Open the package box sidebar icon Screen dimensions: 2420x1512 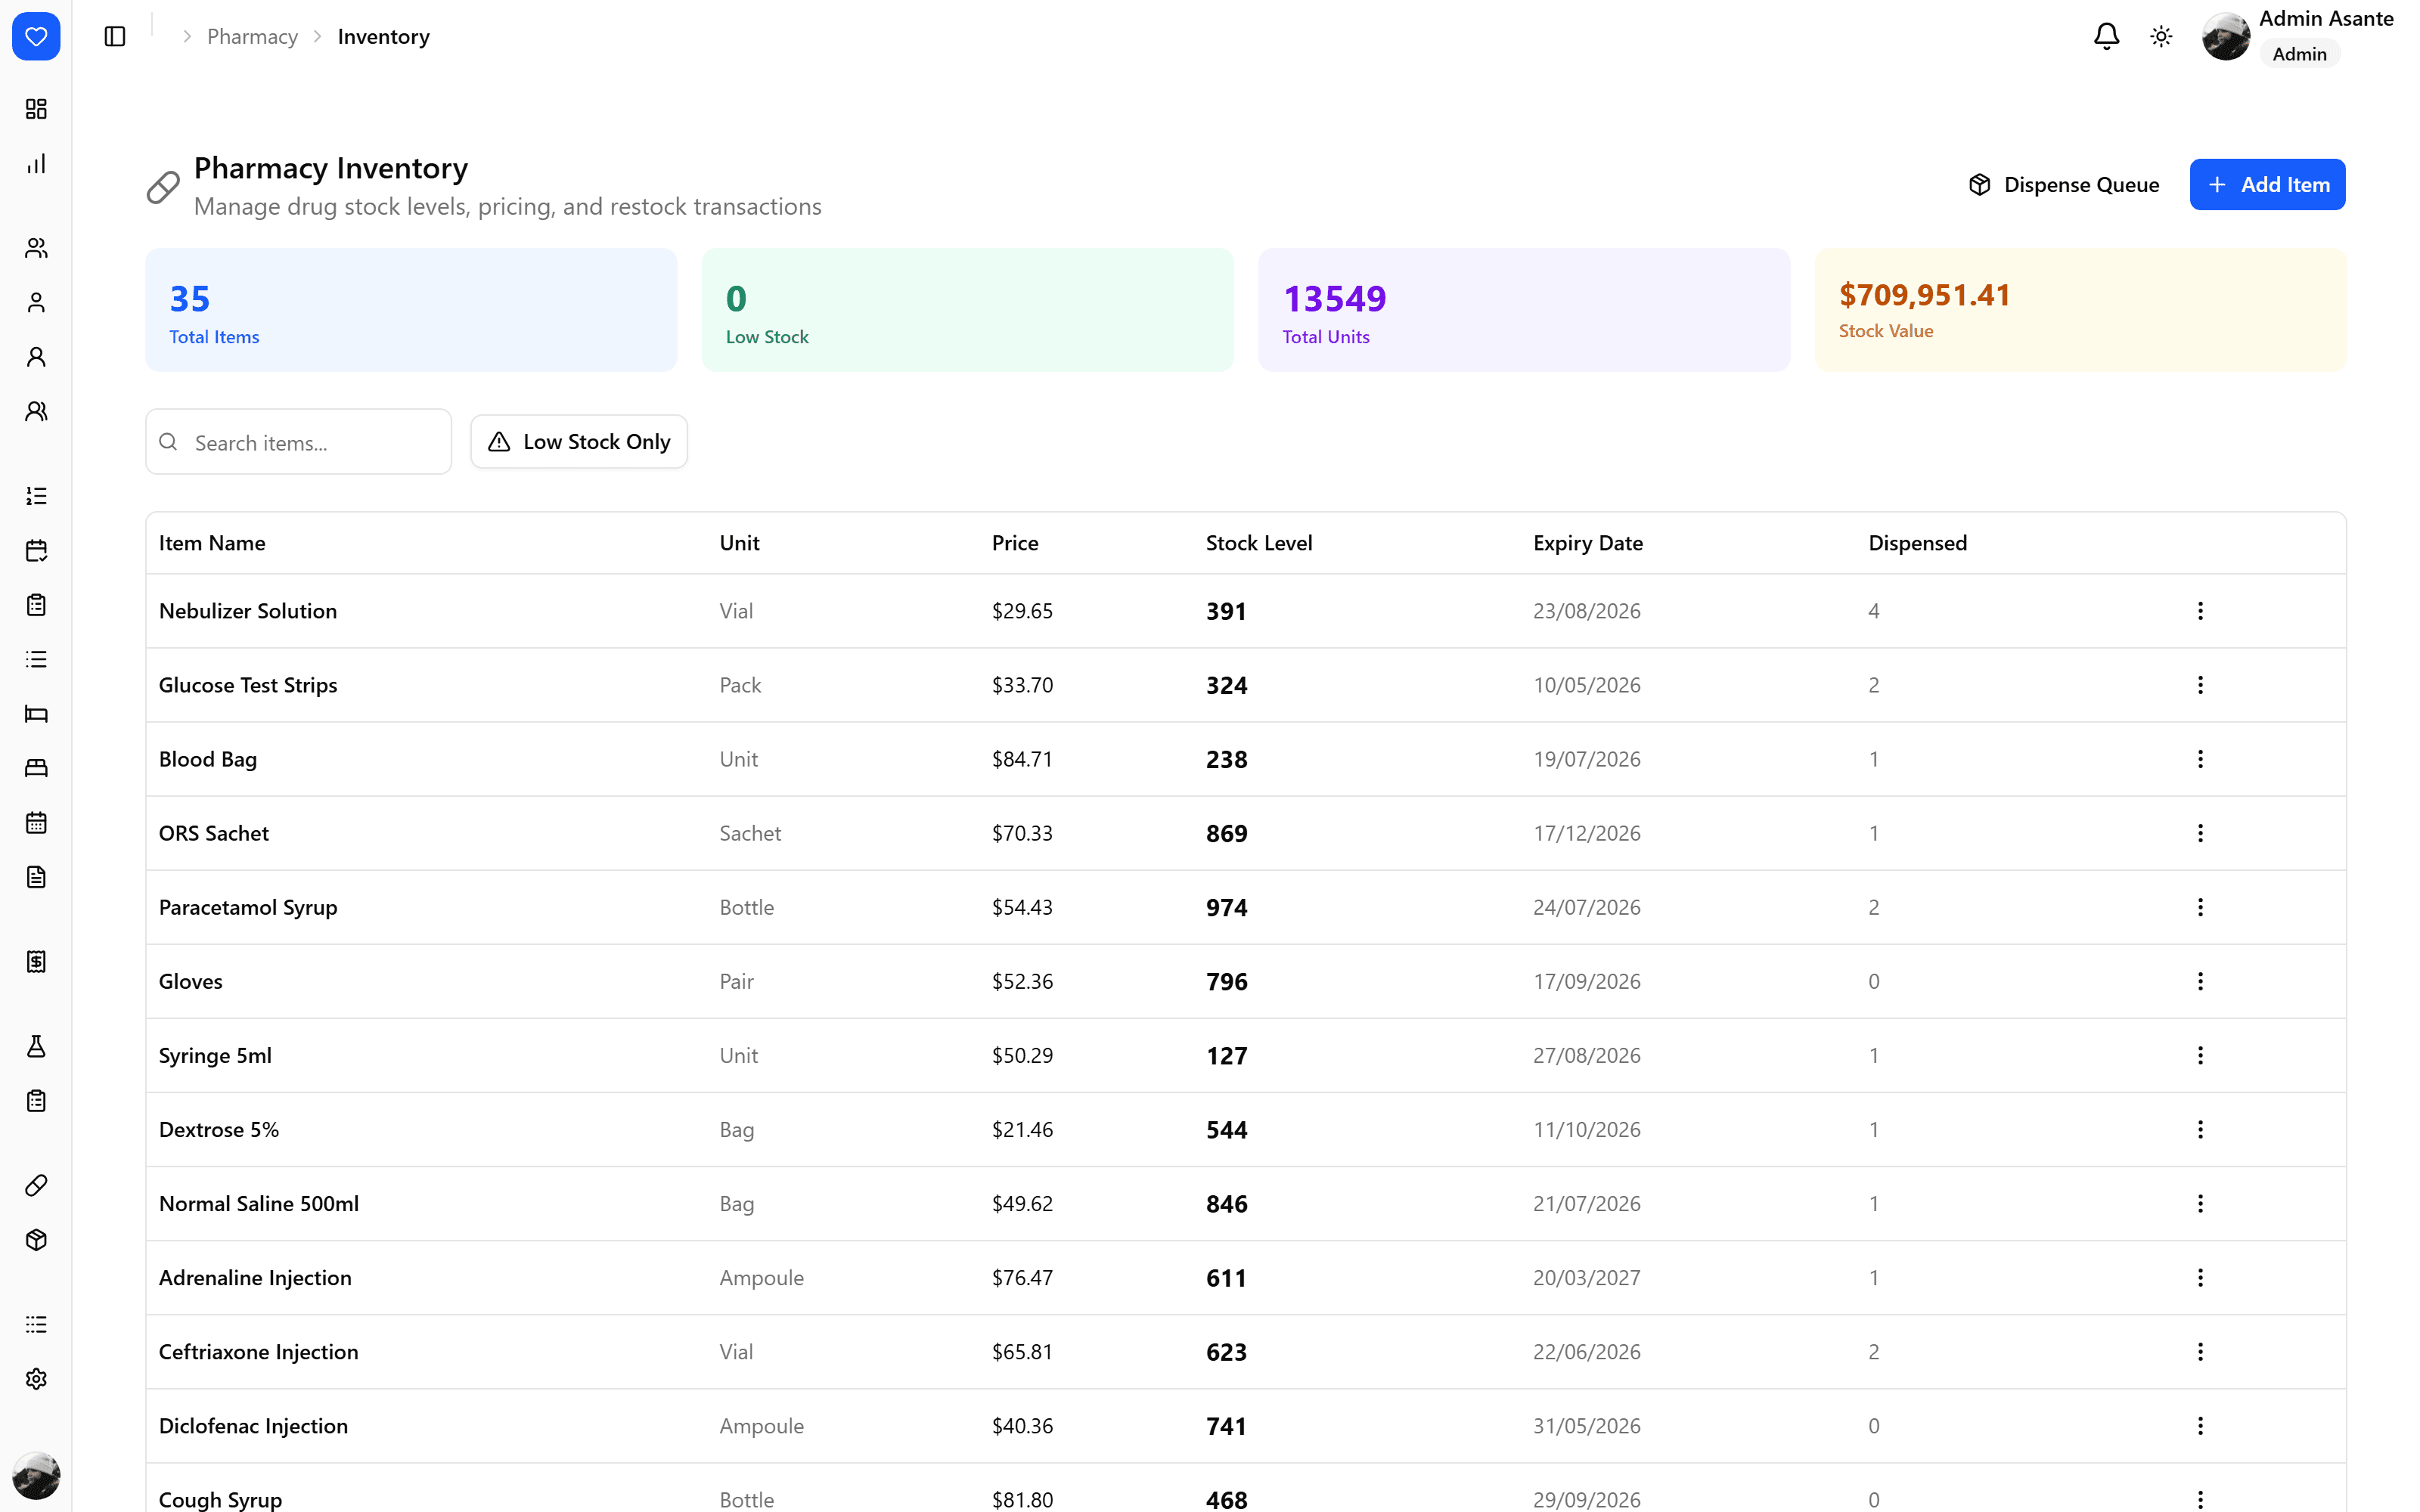point(36,1240)
